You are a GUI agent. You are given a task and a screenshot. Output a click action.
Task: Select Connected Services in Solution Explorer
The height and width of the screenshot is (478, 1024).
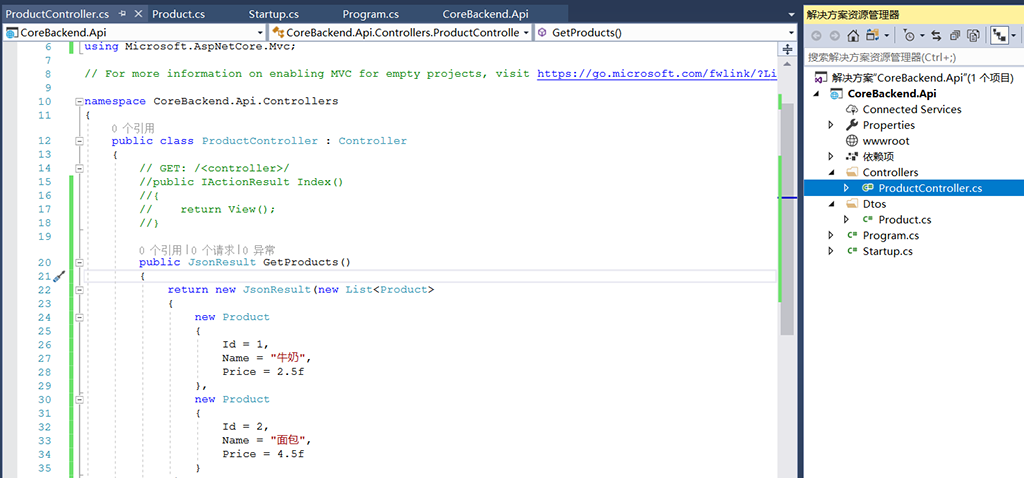(x=912, y=109)
